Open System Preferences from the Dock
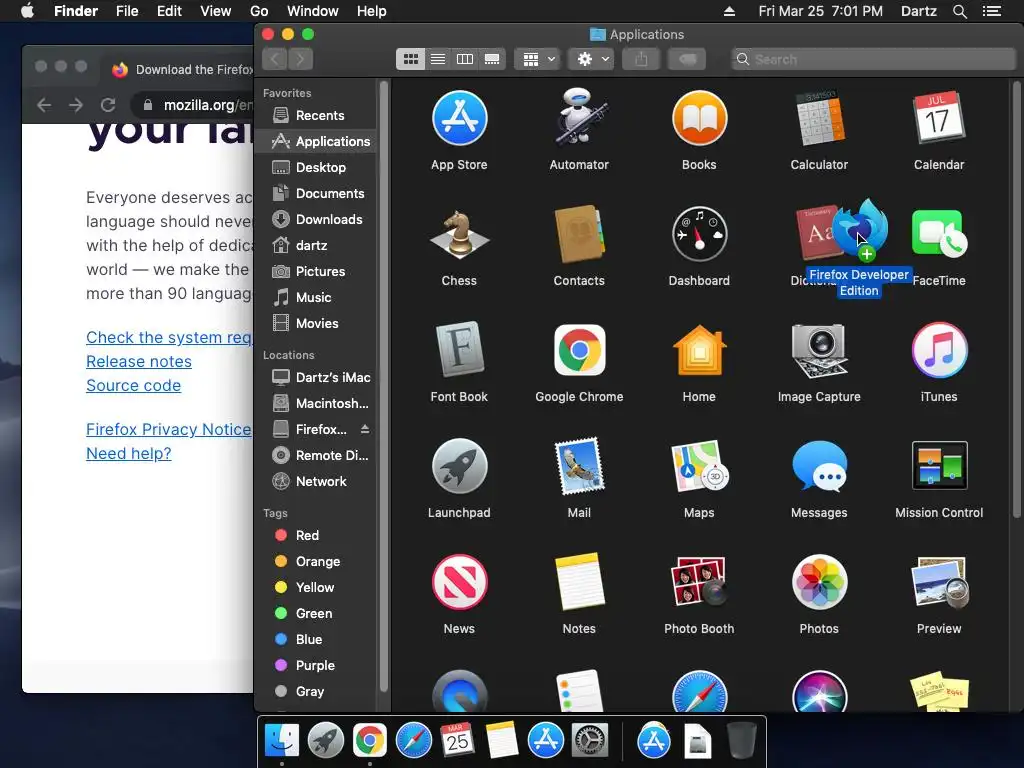Screen dimensions: 1024x768 click(x=590, y=741)
